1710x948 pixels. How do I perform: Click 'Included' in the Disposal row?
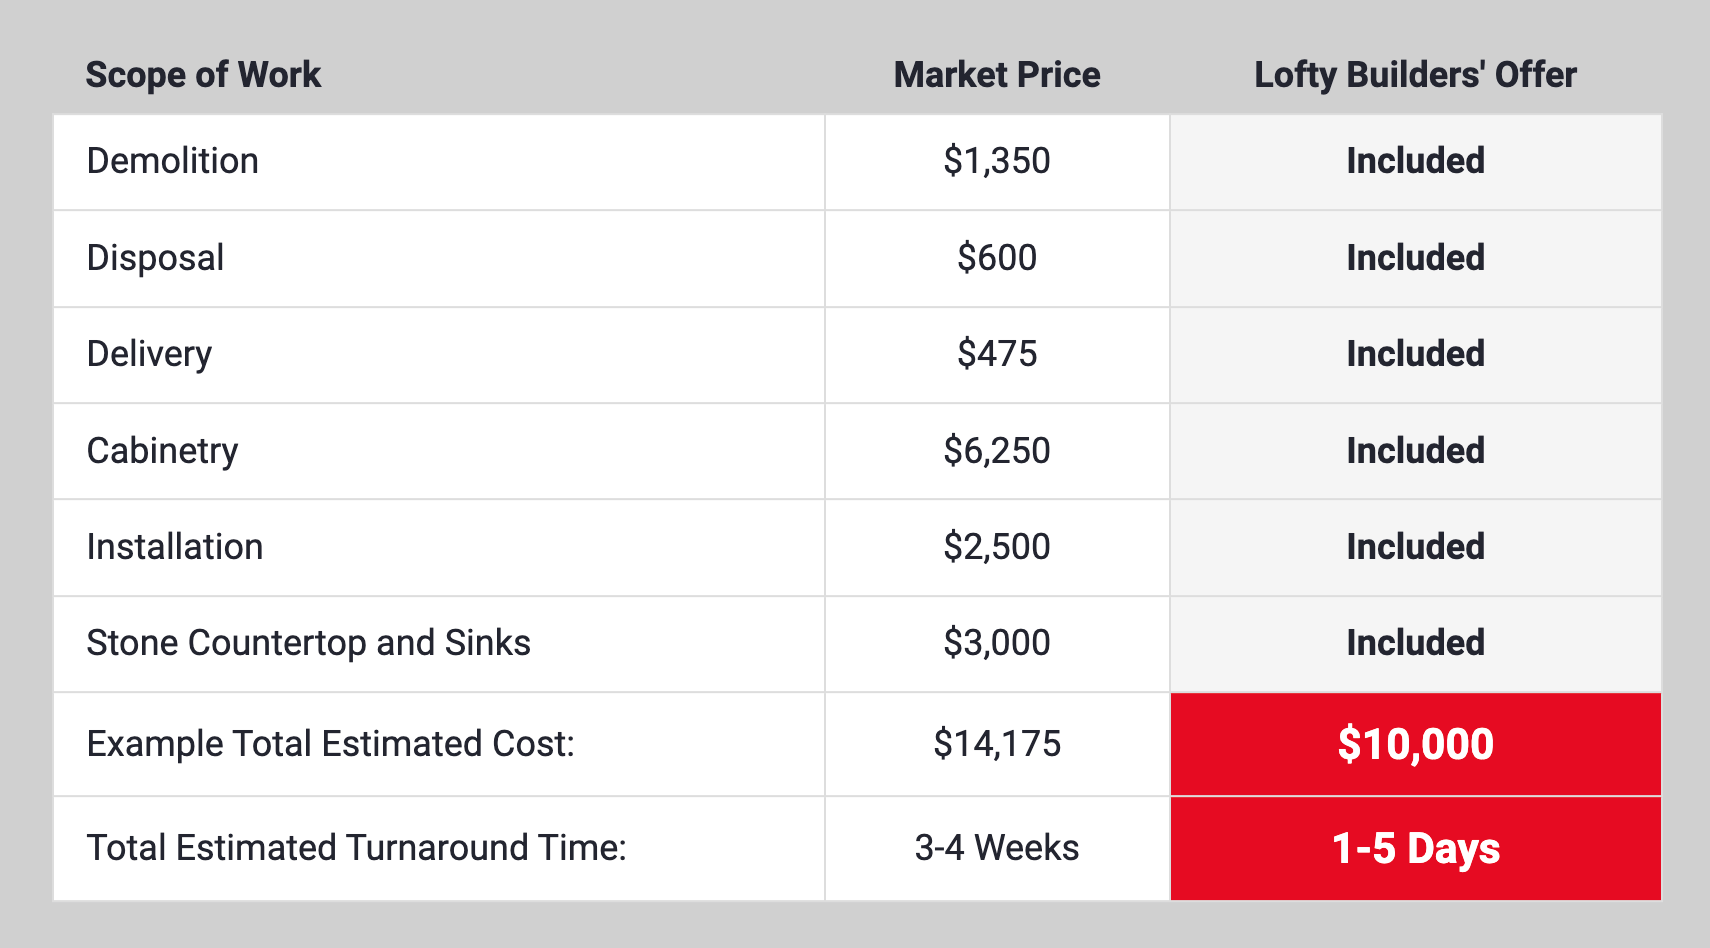click(x=1415, y=258)
